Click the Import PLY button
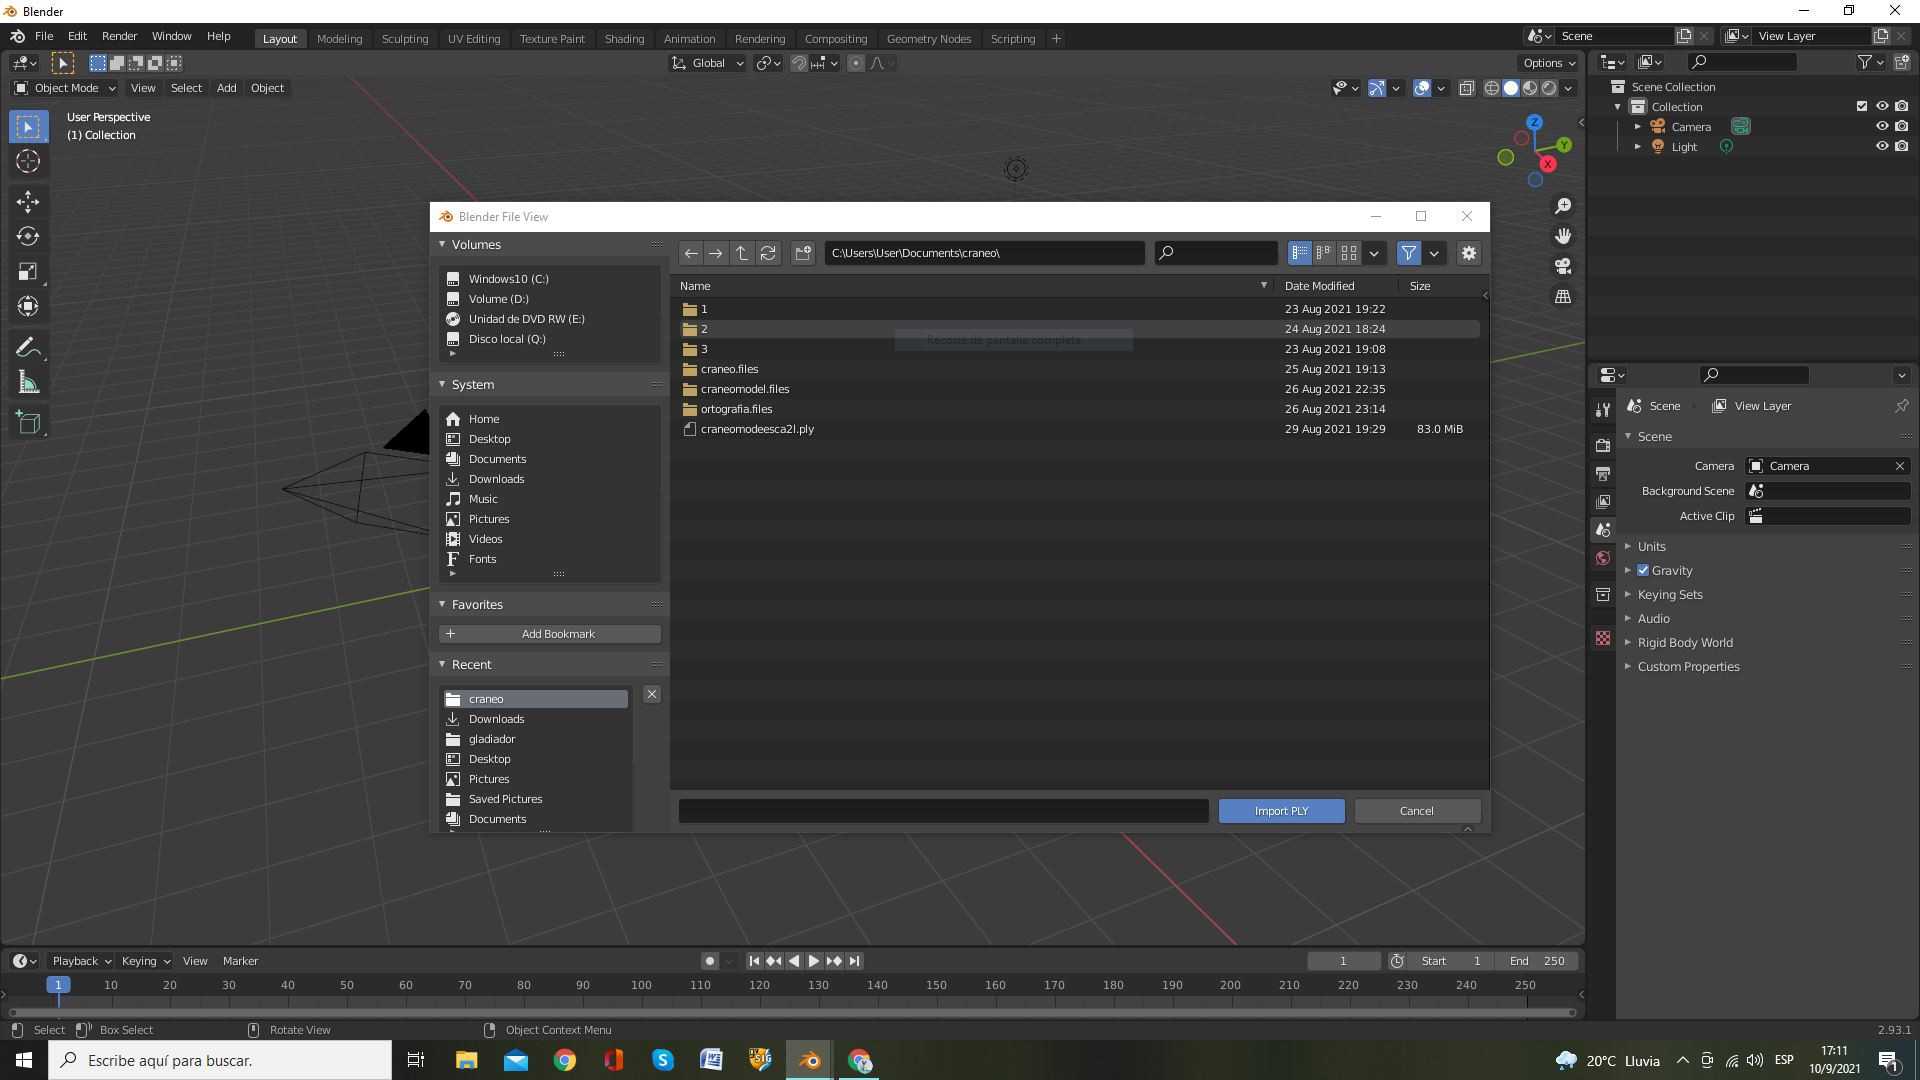The height and width of the screenshot is (1080, 1920). coord(1280,811)
